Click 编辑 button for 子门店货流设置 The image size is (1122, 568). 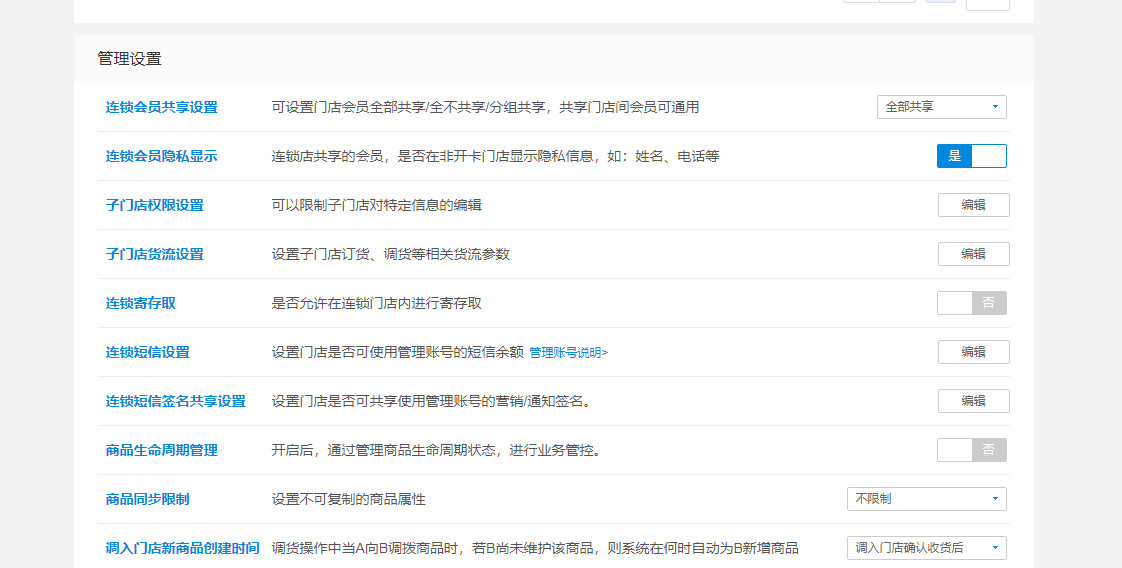tap(973, 254)
